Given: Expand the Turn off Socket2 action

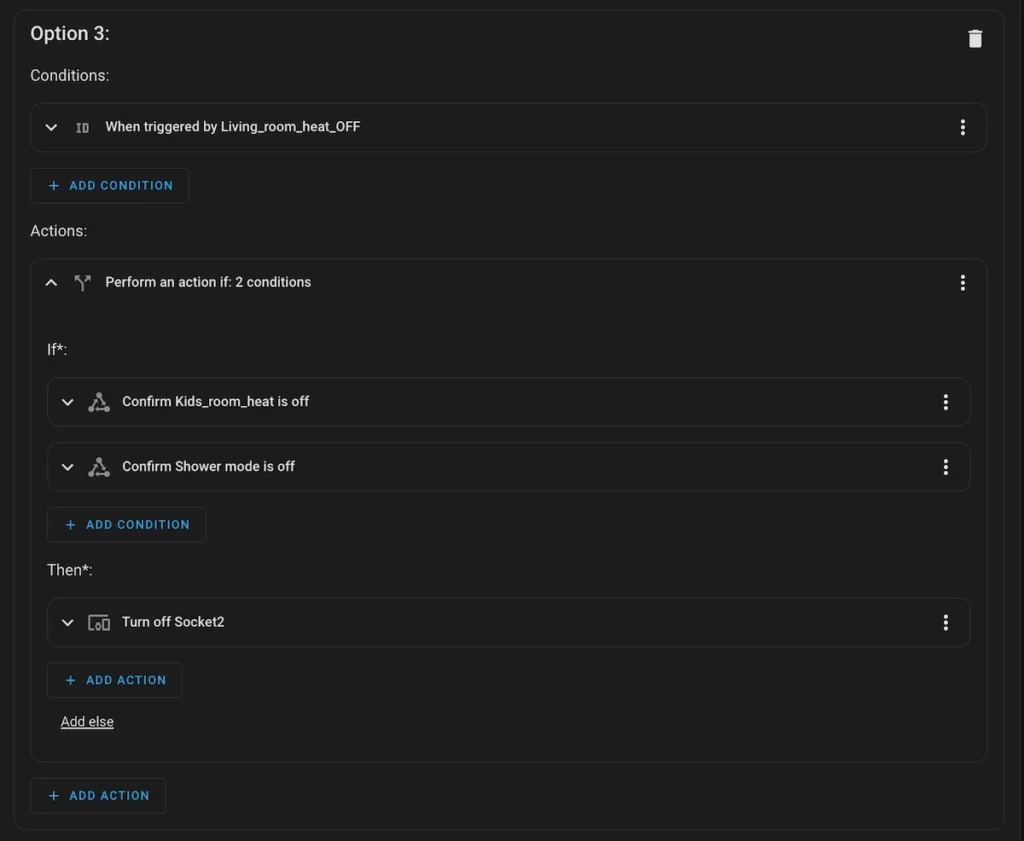Looking at the screenshot, I should (68, 622).
